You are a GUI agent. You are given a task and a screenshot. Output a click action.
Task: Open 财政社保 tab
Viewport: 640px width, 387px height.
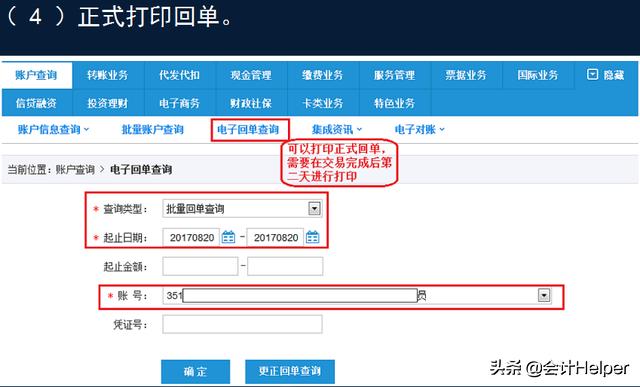(x=251, y=103)
